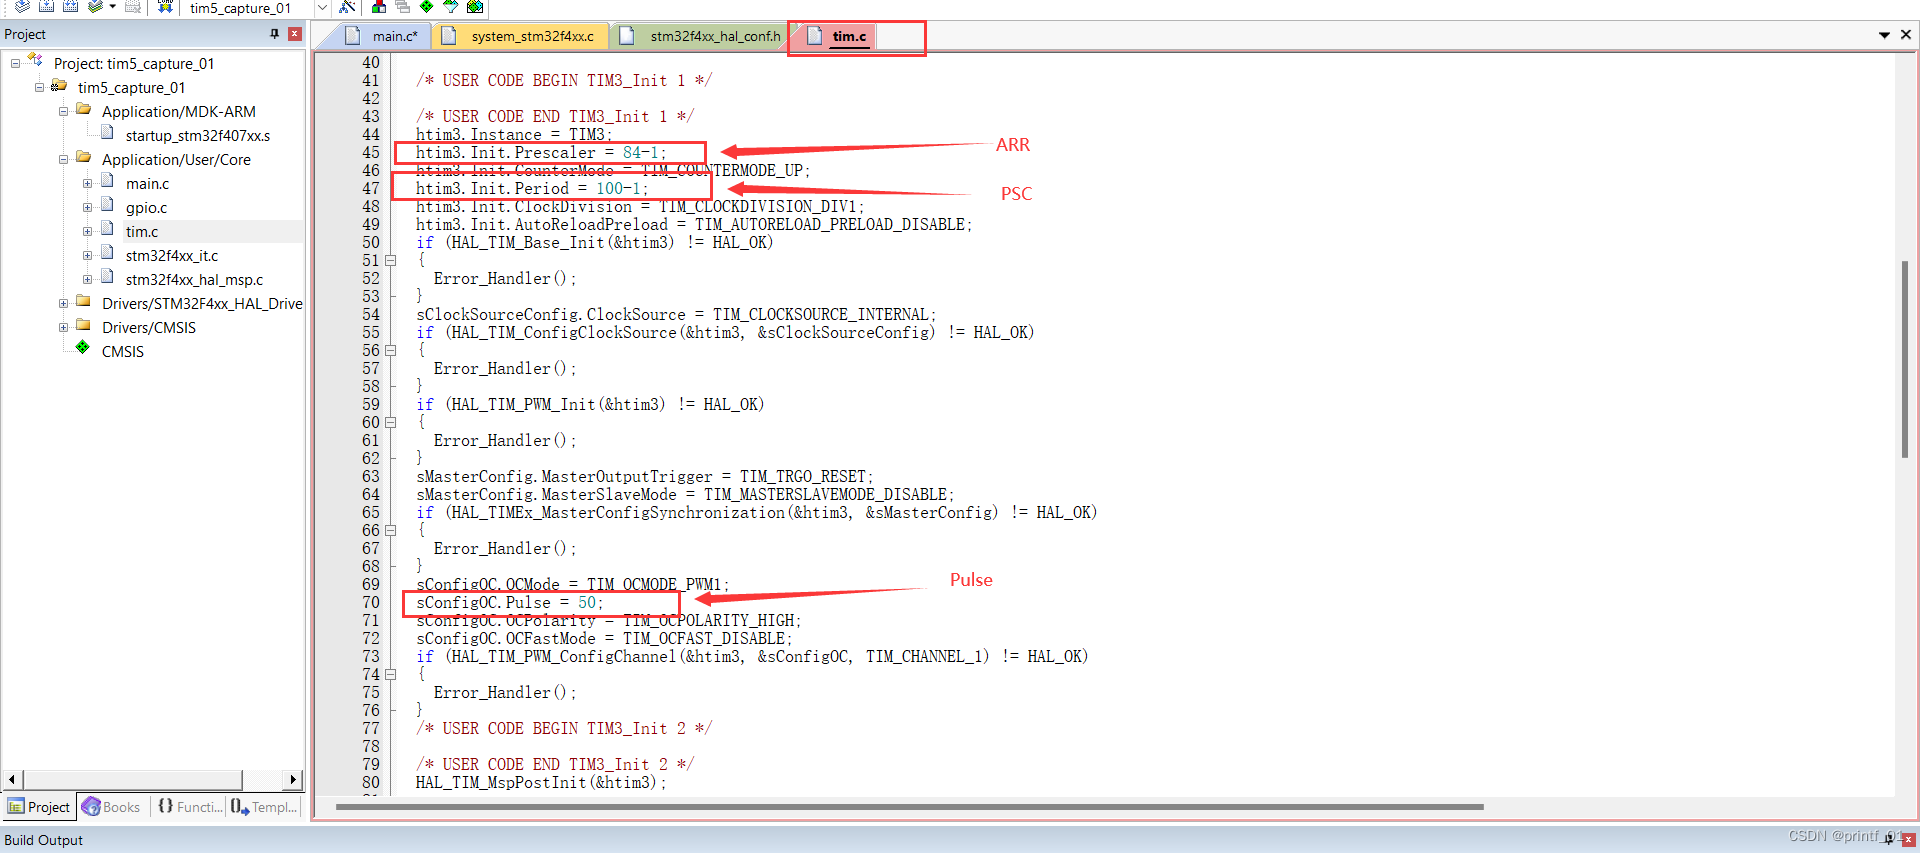Close the Project panel
Screen dimensions: 1920x853
pos(294,34)
